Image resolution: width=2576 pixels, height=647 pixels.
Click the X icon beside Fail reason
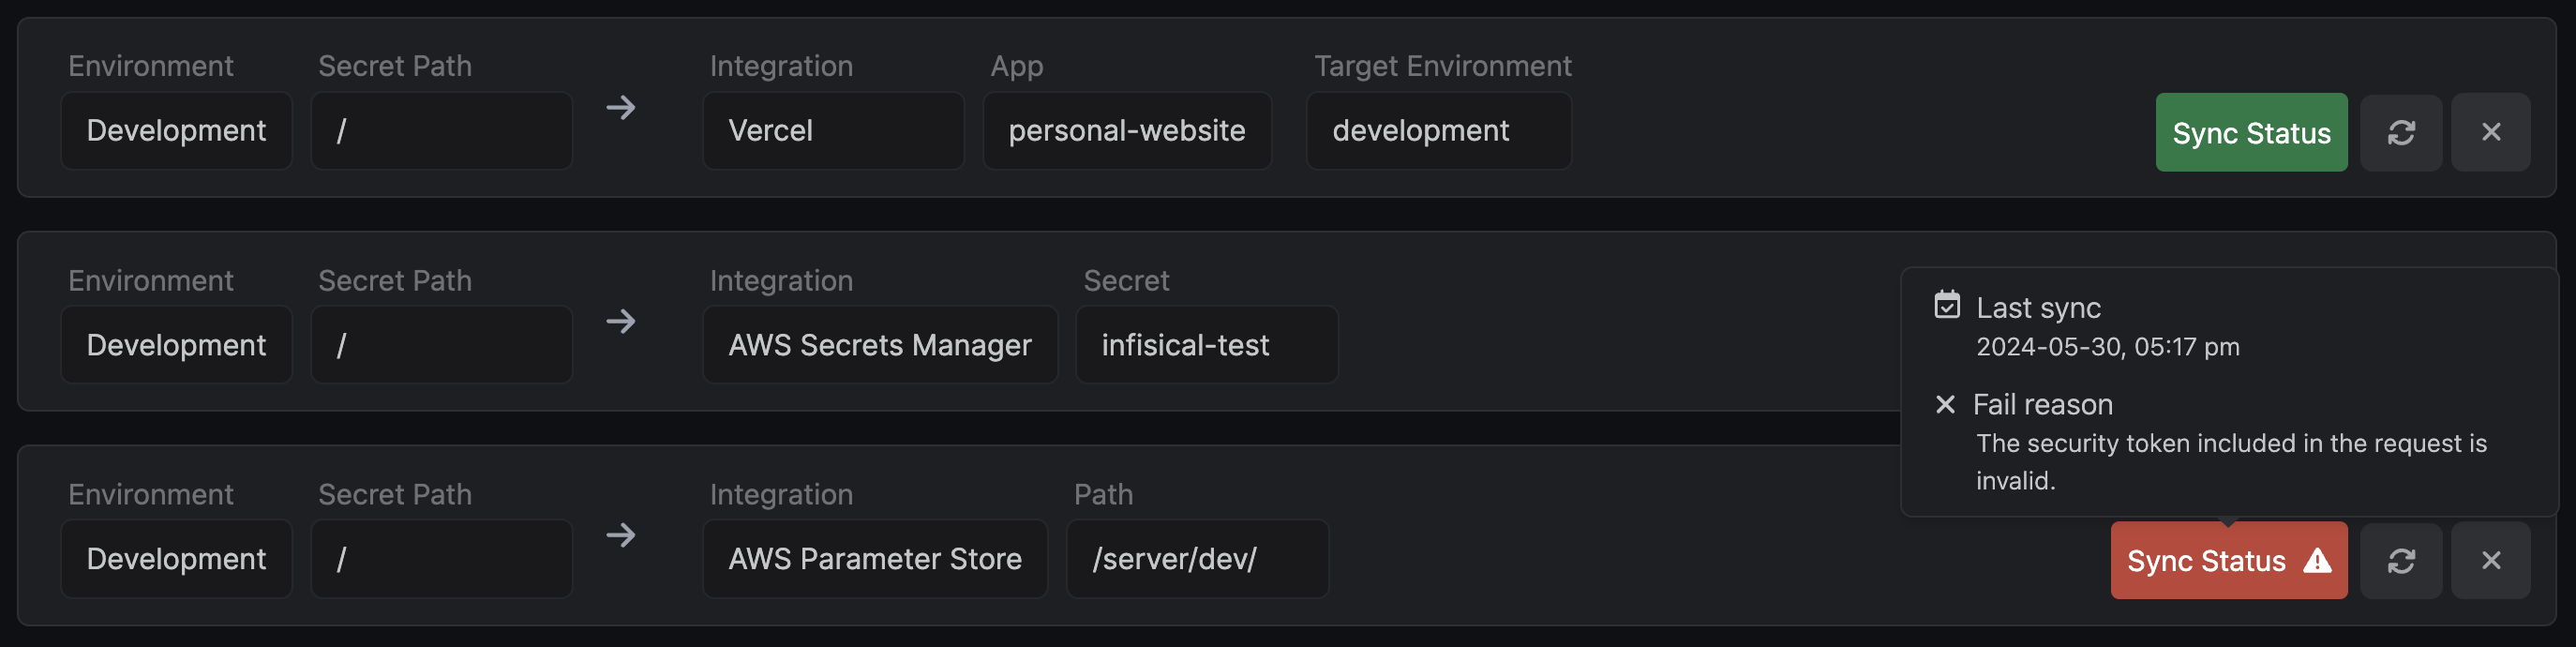1945,405
